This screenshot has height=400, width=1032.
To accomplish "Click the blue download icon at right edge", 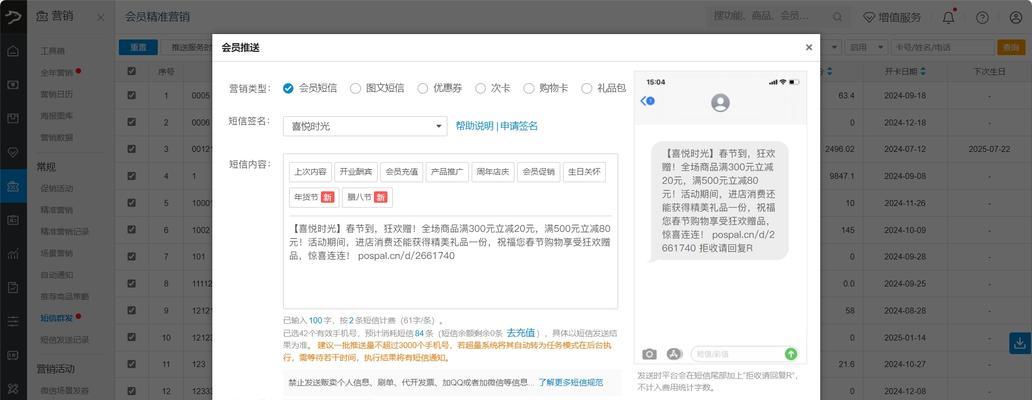I will tap(1019, 343).
